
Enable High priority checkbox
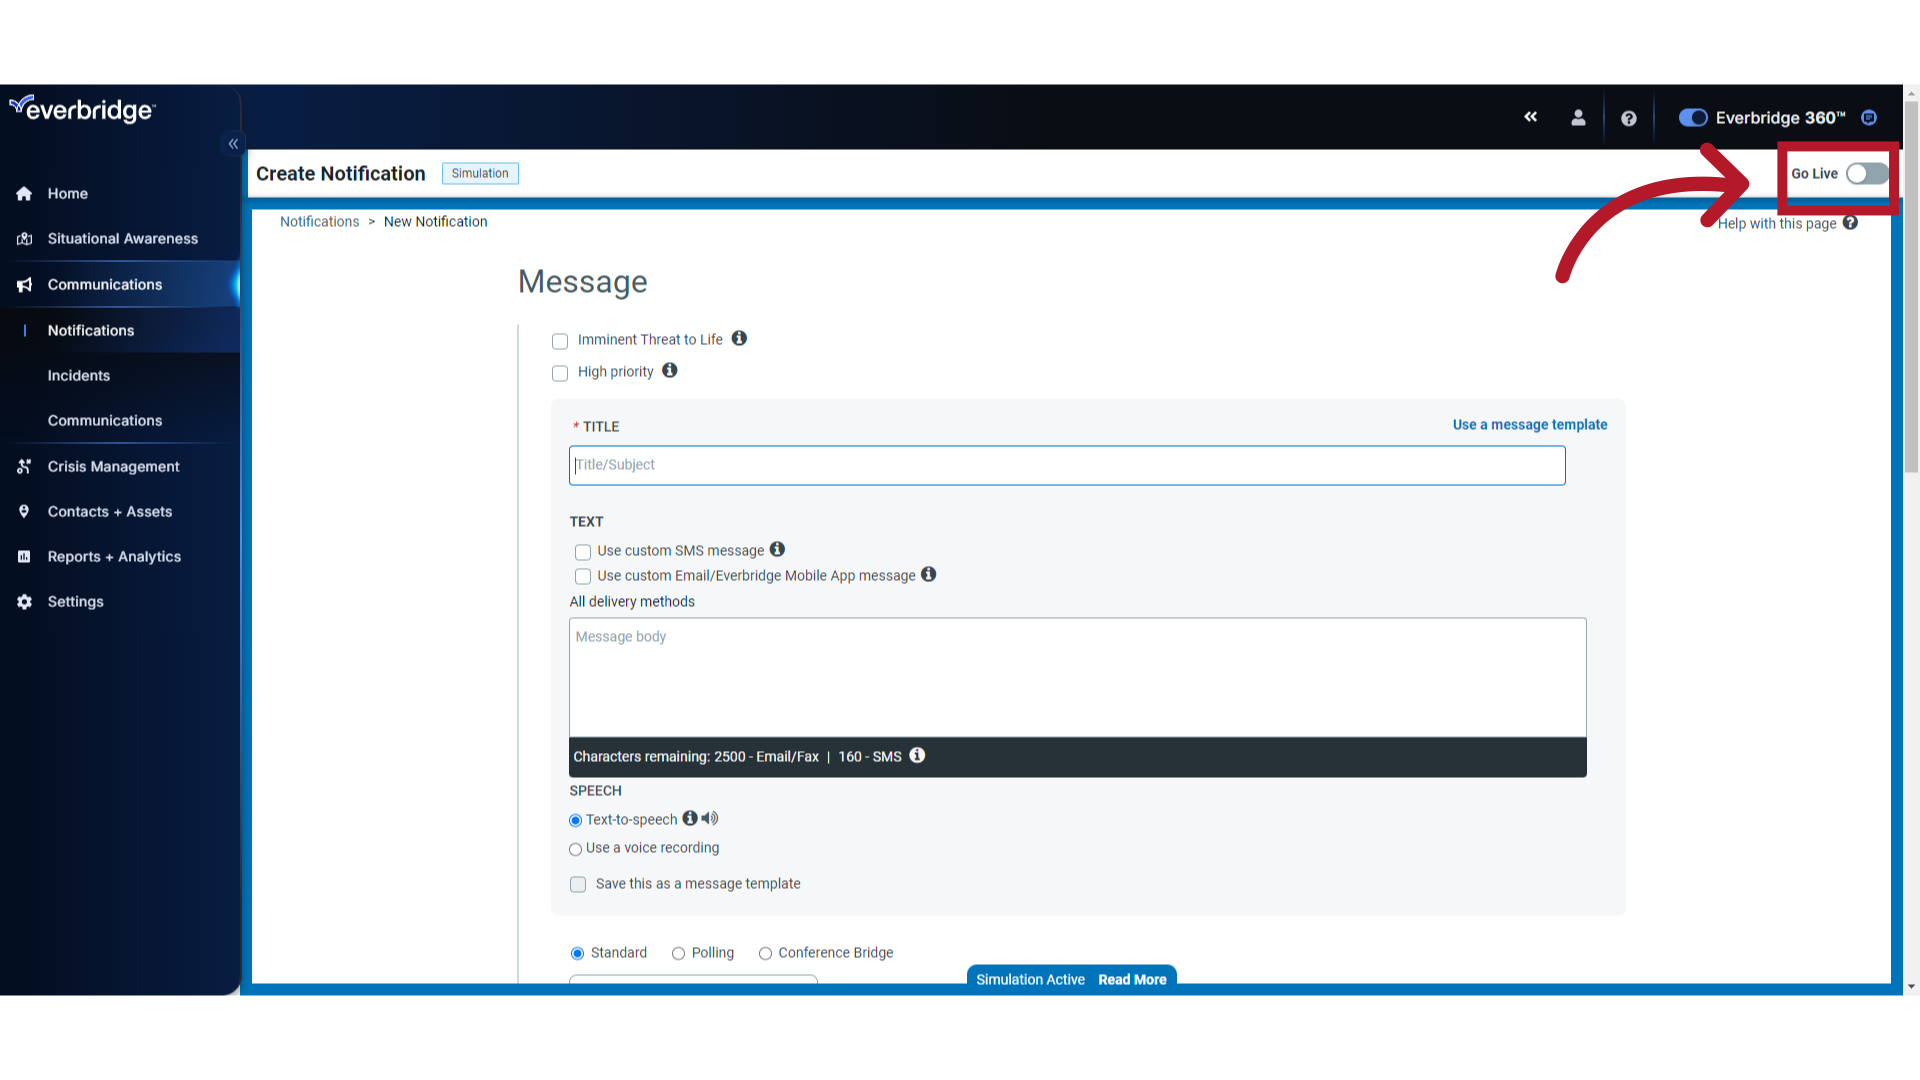[560, 373]
